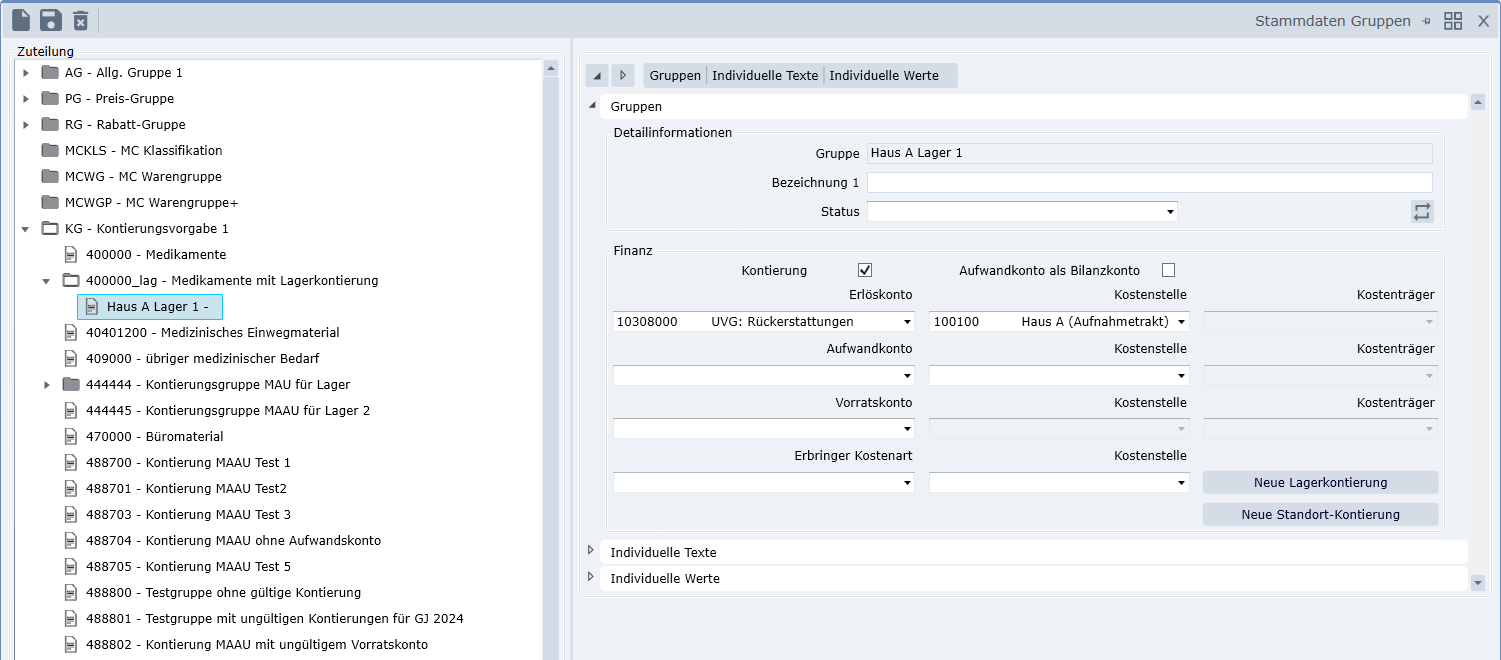The width and height of the screenshot is (1501, 660).
Task: Click the swap arrows icon beside Status
Action: pos(1422,211)
